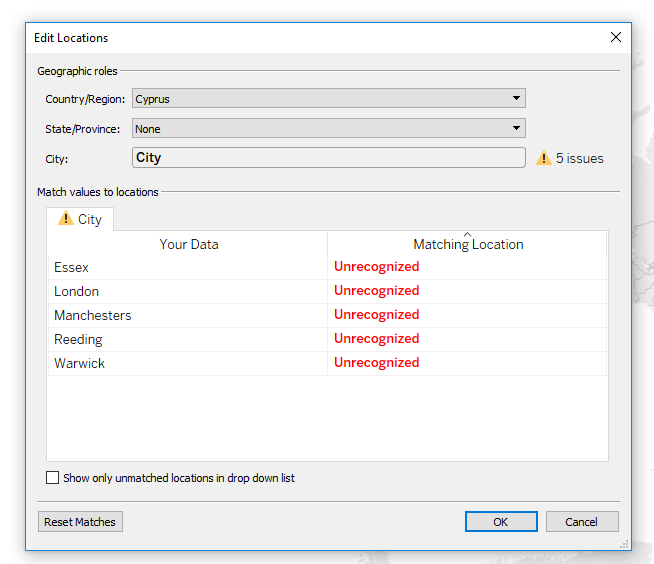Select the Warwick data row
This screenshot has width=654, height=564.
(x=327, y=363)
